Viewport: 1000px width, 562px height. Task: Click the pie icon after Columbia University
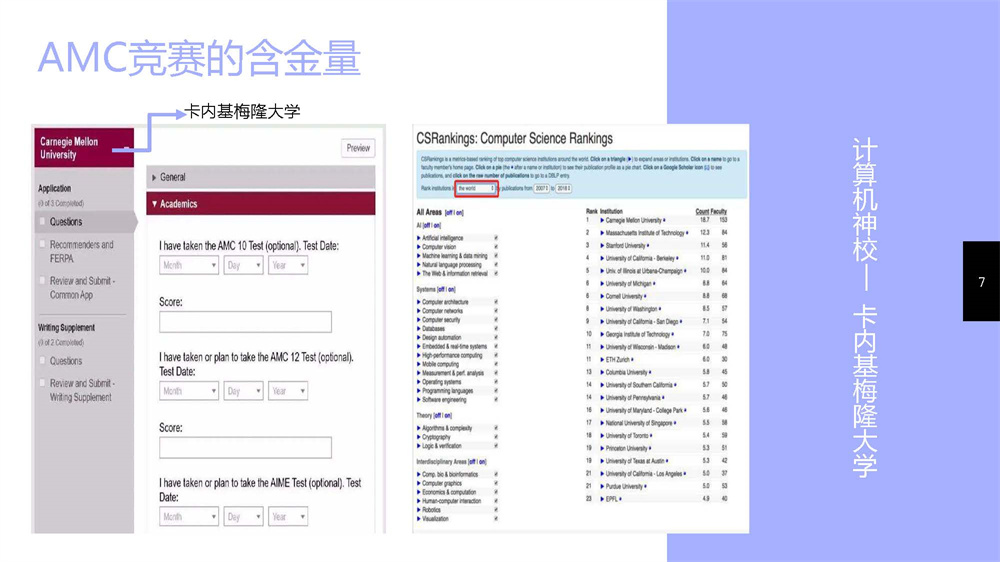(x=649, y=373)
